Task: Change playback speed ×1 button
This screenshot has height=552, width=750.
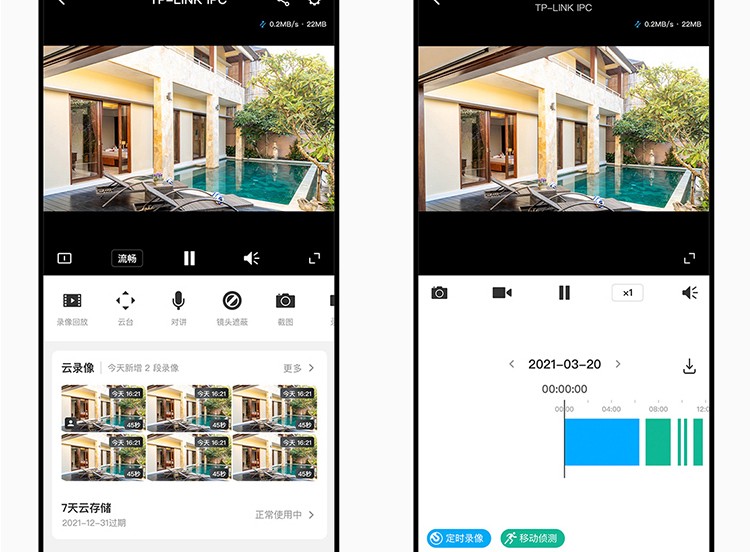Action: coord(627,293)
